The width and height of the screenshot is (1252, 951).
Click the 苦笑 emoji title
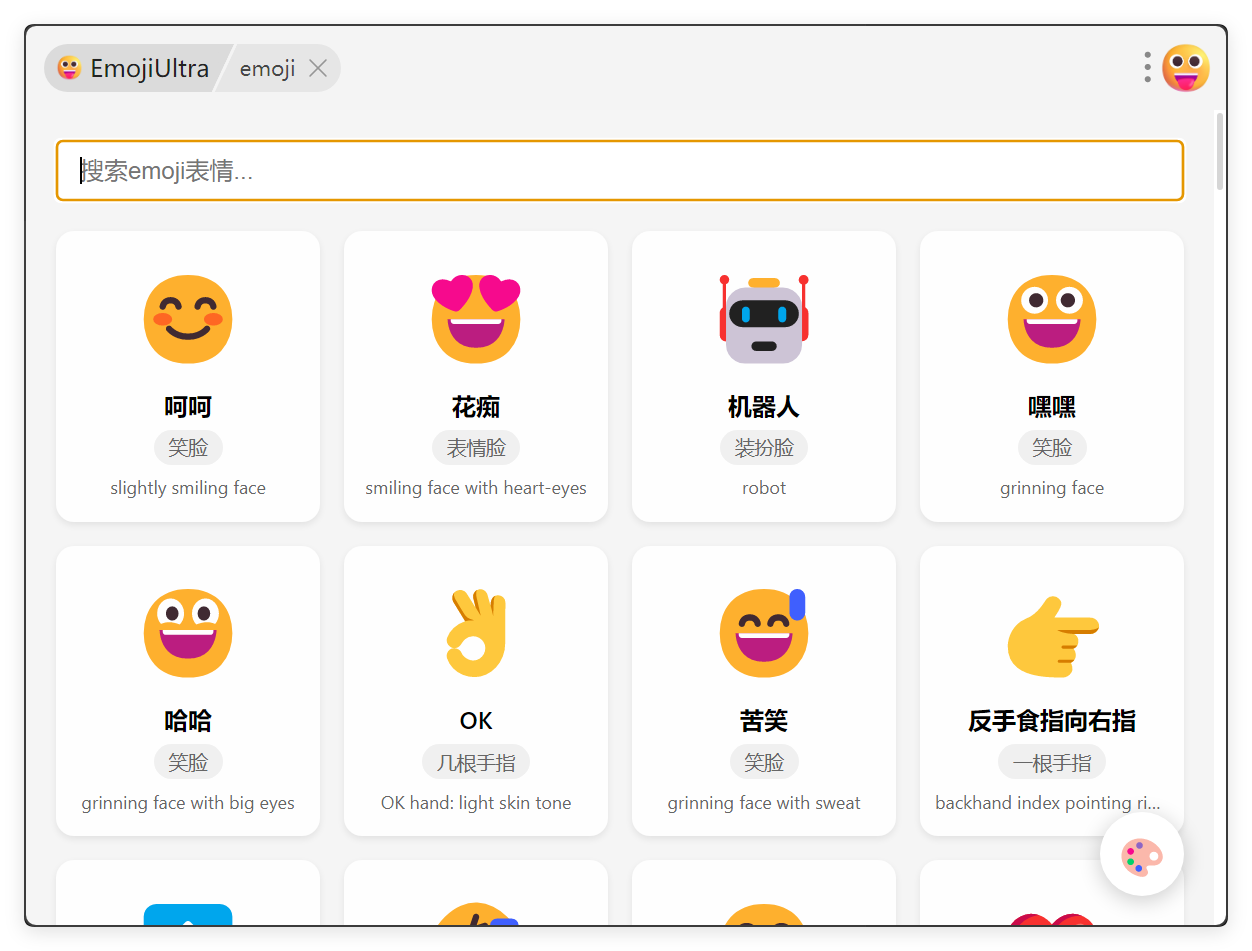[x=764, y=721]
